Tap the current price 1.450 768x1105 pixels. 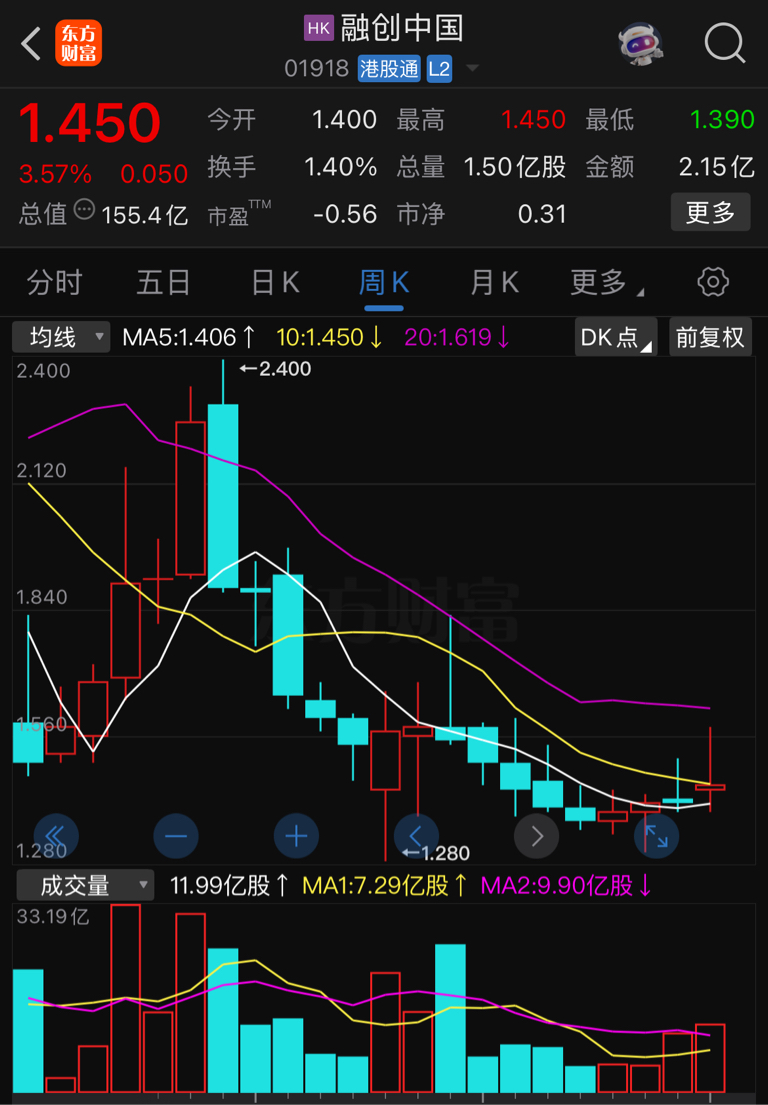[x=89, y=123]
